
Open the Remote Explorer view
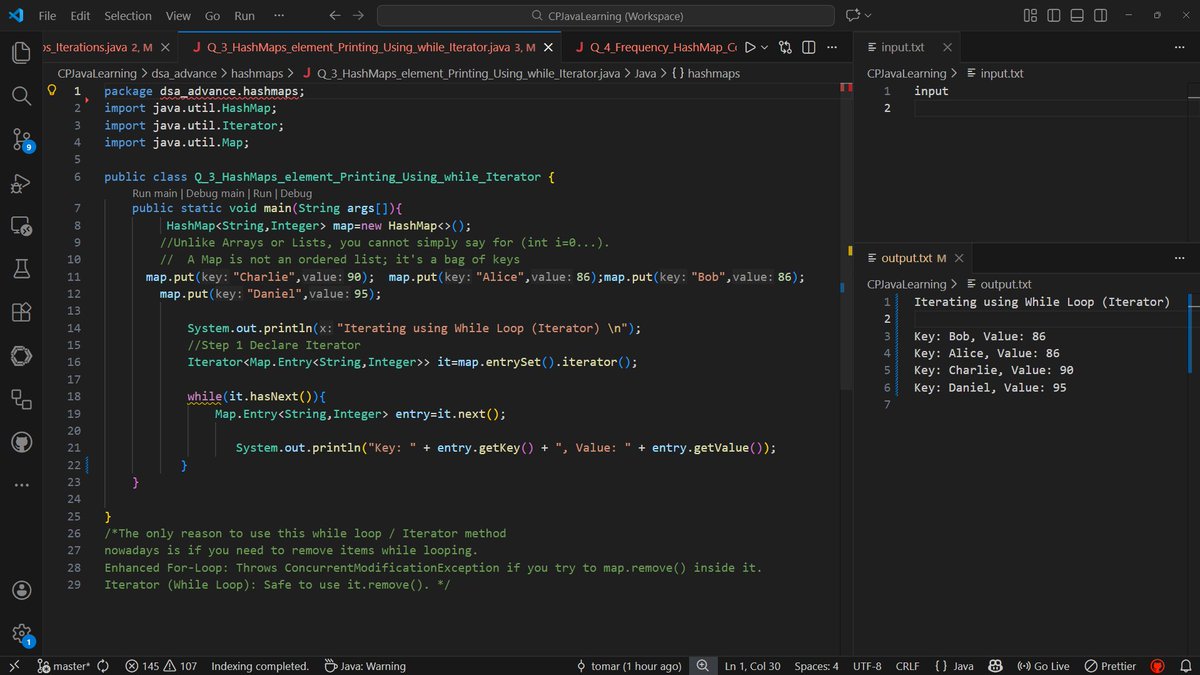pos(21,226)
